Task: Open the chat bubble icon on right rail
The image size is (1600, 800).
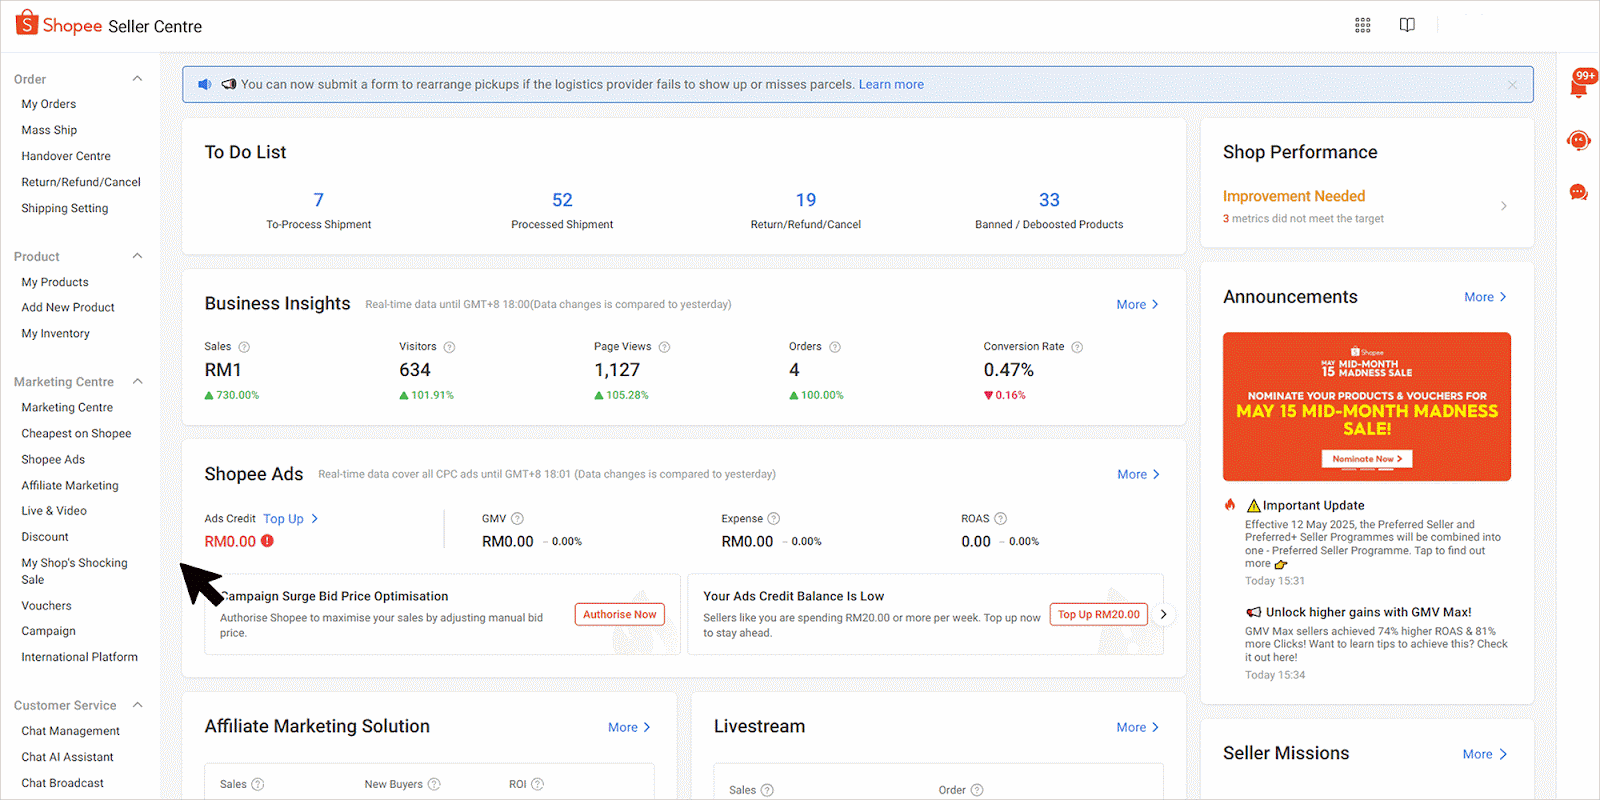Action: pos(1579,192)
